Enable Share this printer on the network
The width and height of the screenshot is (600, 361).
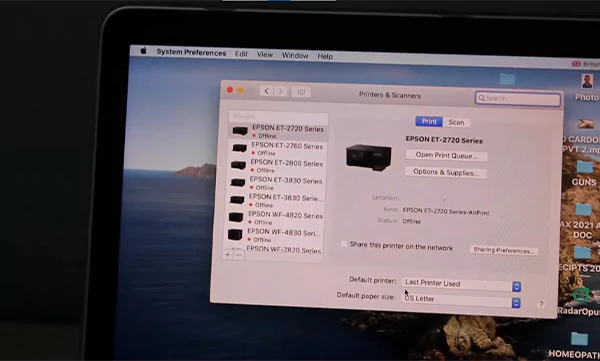(344, 244)
